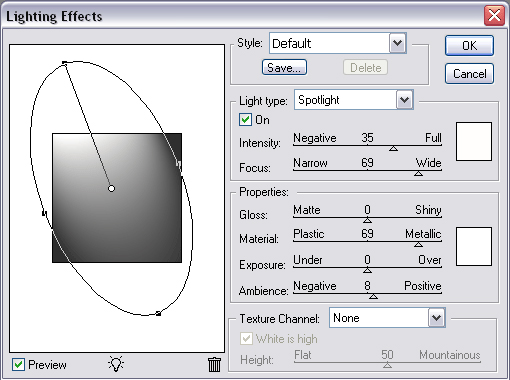Click the Over label on the Exposure slider
Screen dimensions: 510x380
[430, 259]
